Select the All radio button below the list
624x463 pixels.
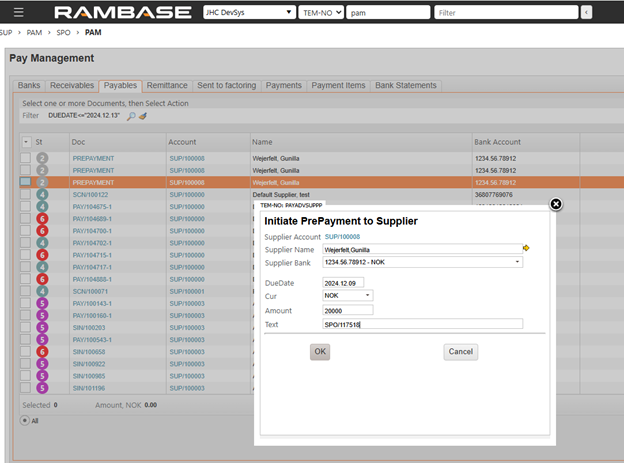click(x=24, y=420)
